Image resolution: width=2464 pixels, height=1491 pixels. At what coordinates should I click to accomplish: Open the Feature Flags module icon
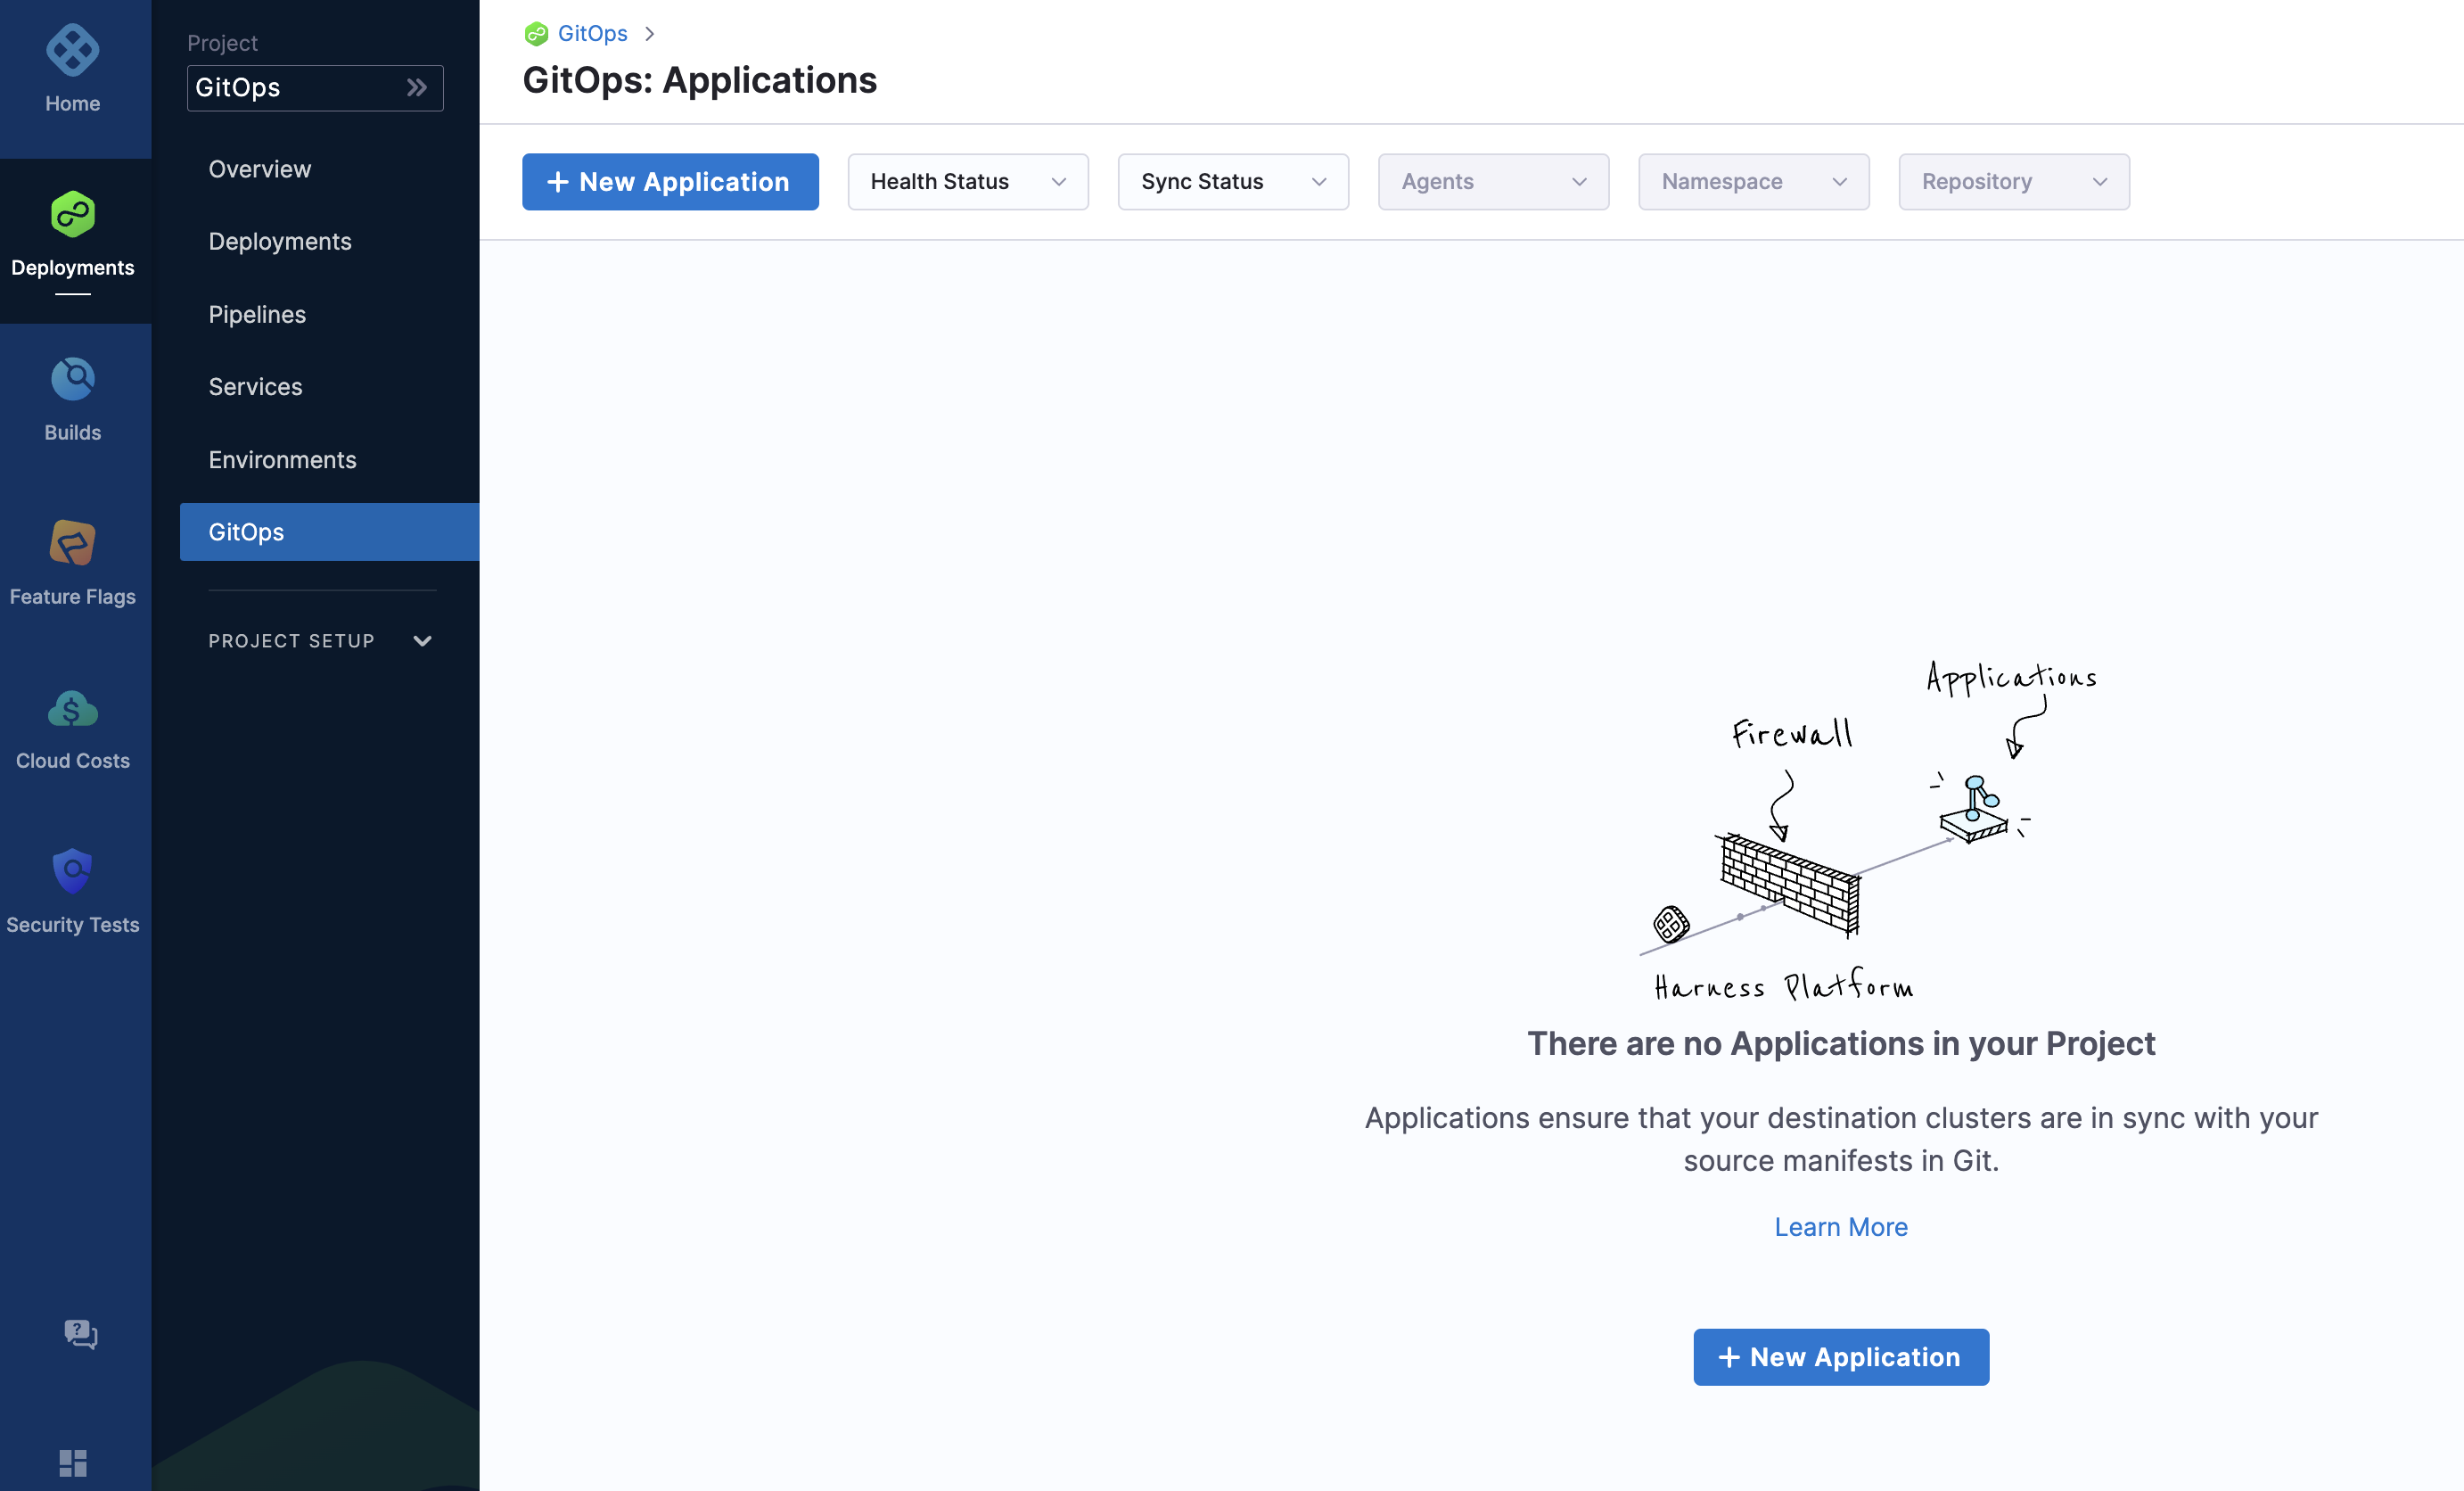[72, 543]
